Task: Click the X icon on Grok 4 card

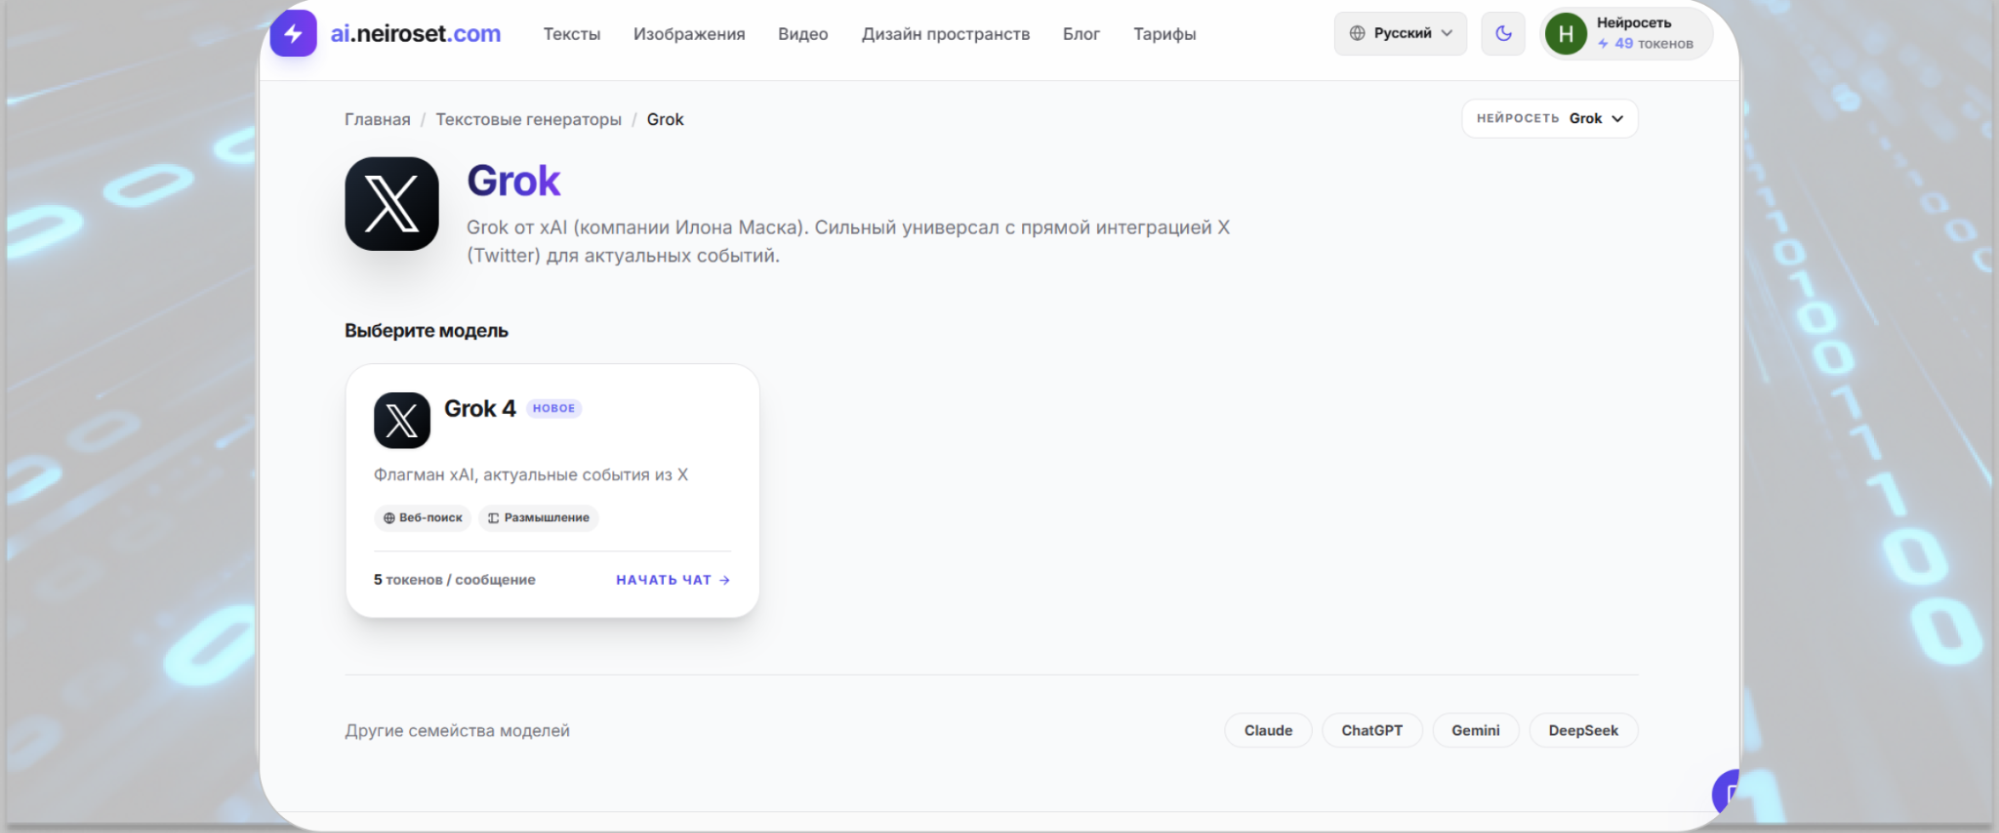Action: 402,420
